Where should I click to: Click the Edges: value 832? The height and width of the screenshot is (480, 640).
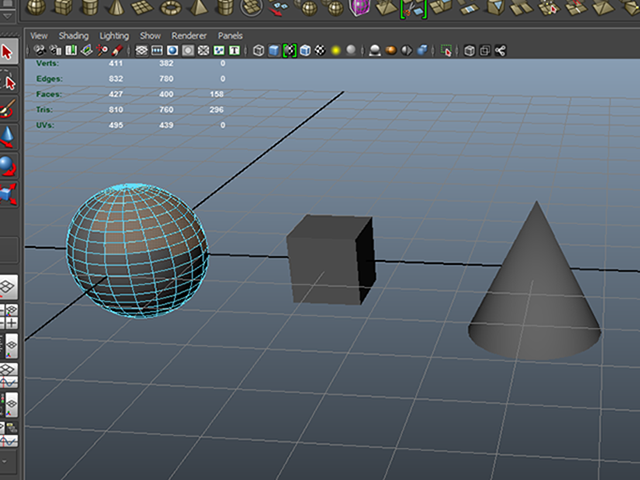[x=116, y=79]
